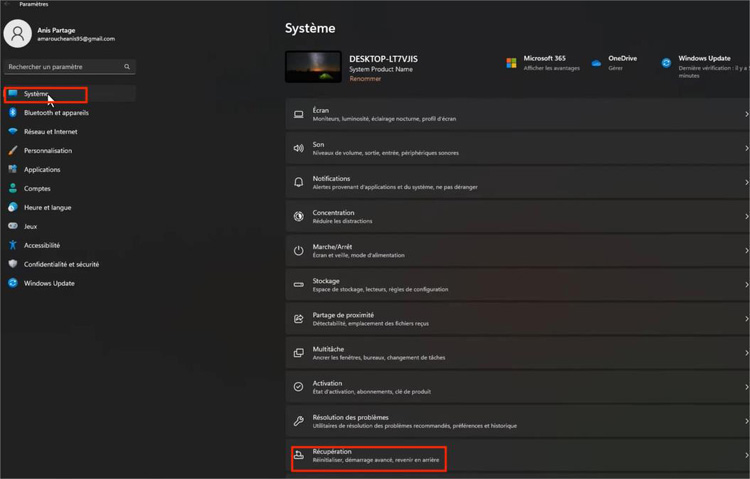This screenshot has width=750, height=479.
Task: Go to Personnalisation settings
Action: tap(70, 150)
